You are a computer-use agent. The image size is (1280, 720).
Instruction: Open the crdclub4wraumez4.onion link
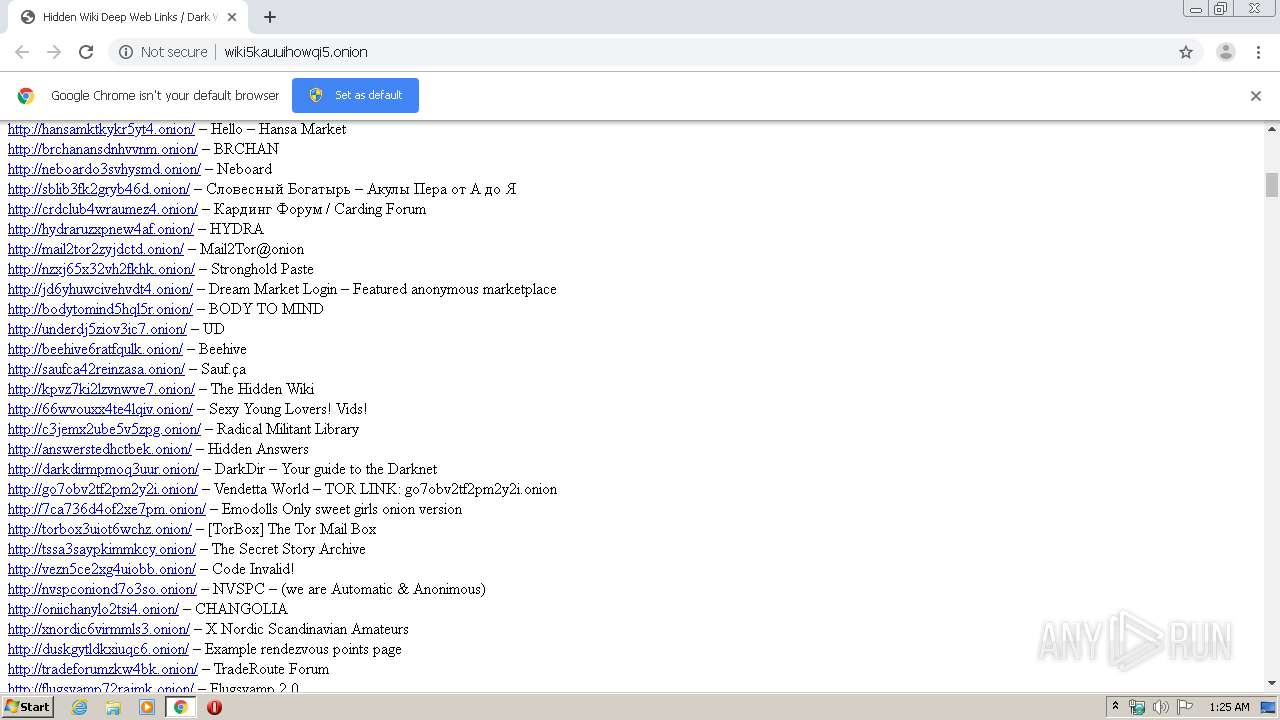(x=103, y=209)
